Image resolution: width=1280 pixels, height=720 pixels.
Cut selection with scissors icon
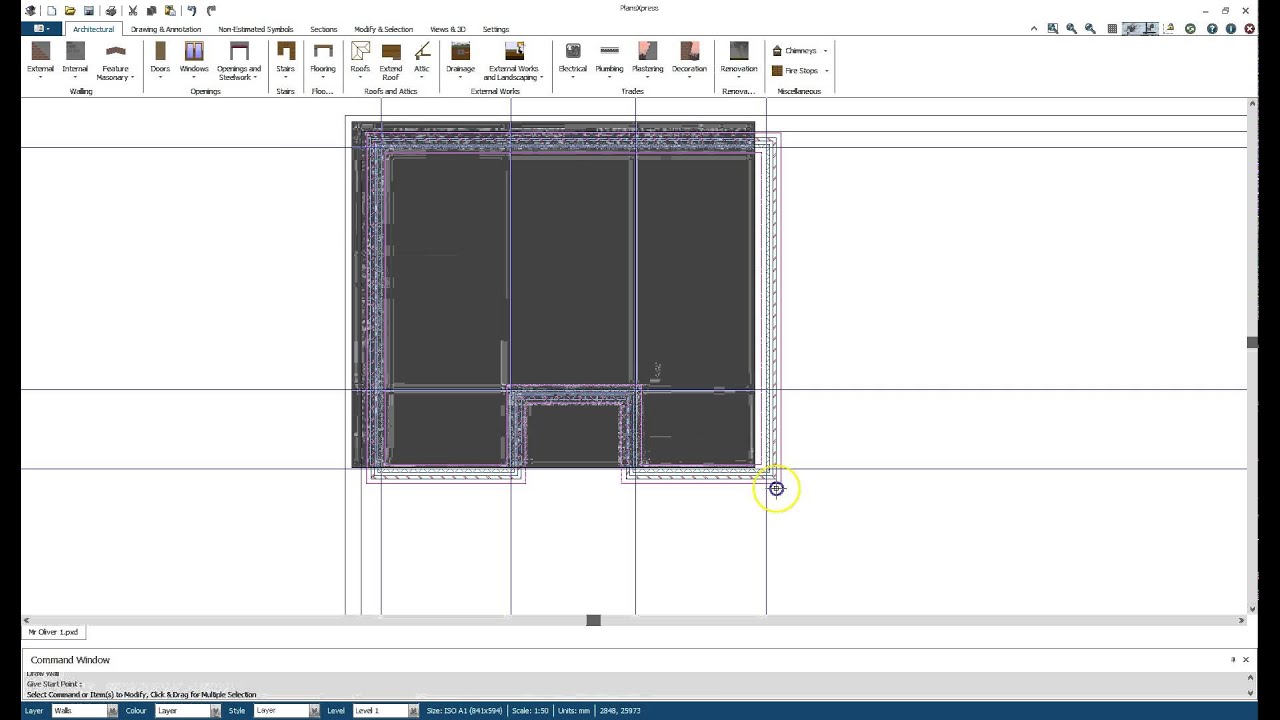coord(132,11)
